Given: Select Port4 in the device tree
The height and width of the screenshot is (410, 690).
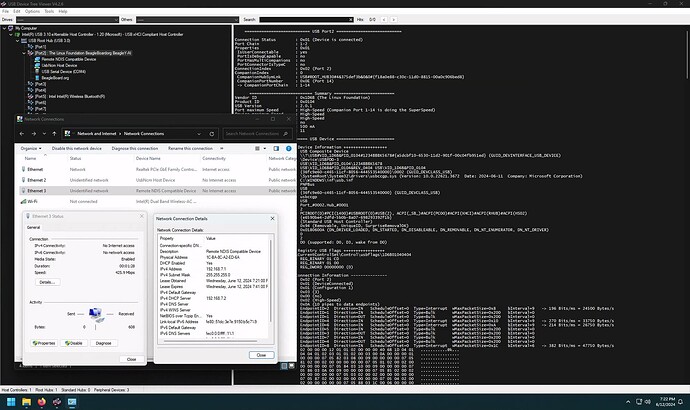Looking at the screenshot, I should pyautogui.click(x=40, y=90).
